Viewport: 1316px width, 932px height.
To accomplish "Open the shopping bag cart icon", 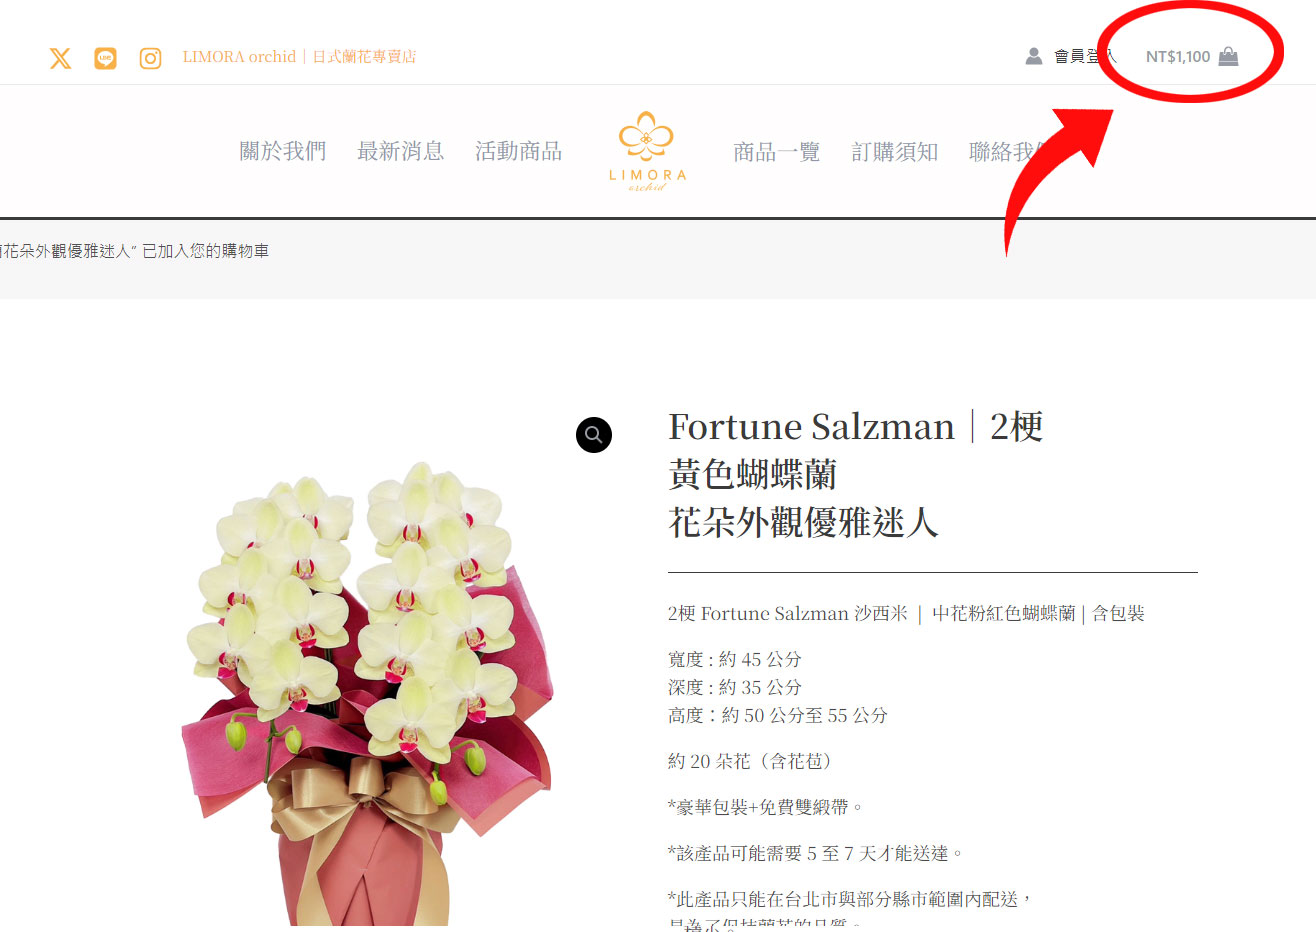I will 1228,56.
